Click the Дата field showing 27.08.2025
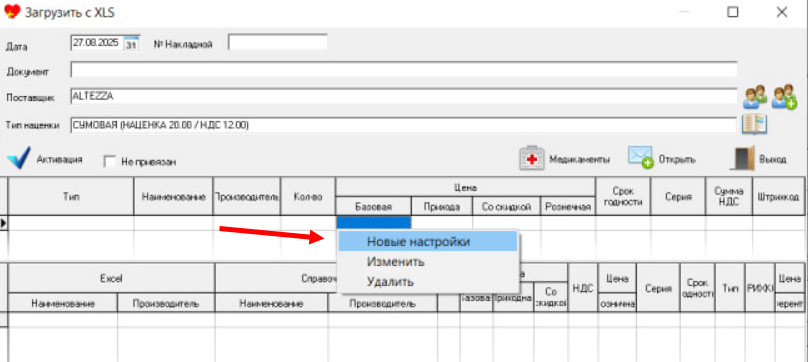Screen dimensions: 808x362 pos(98,43)
